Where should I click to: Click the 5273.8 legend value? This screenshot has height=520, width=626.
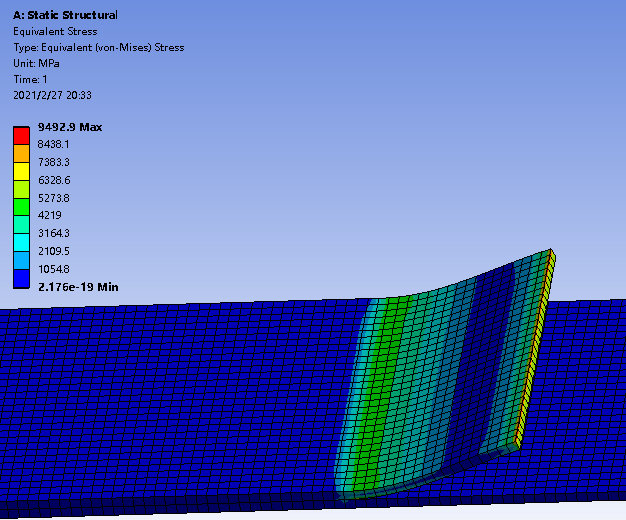point(54,198)
